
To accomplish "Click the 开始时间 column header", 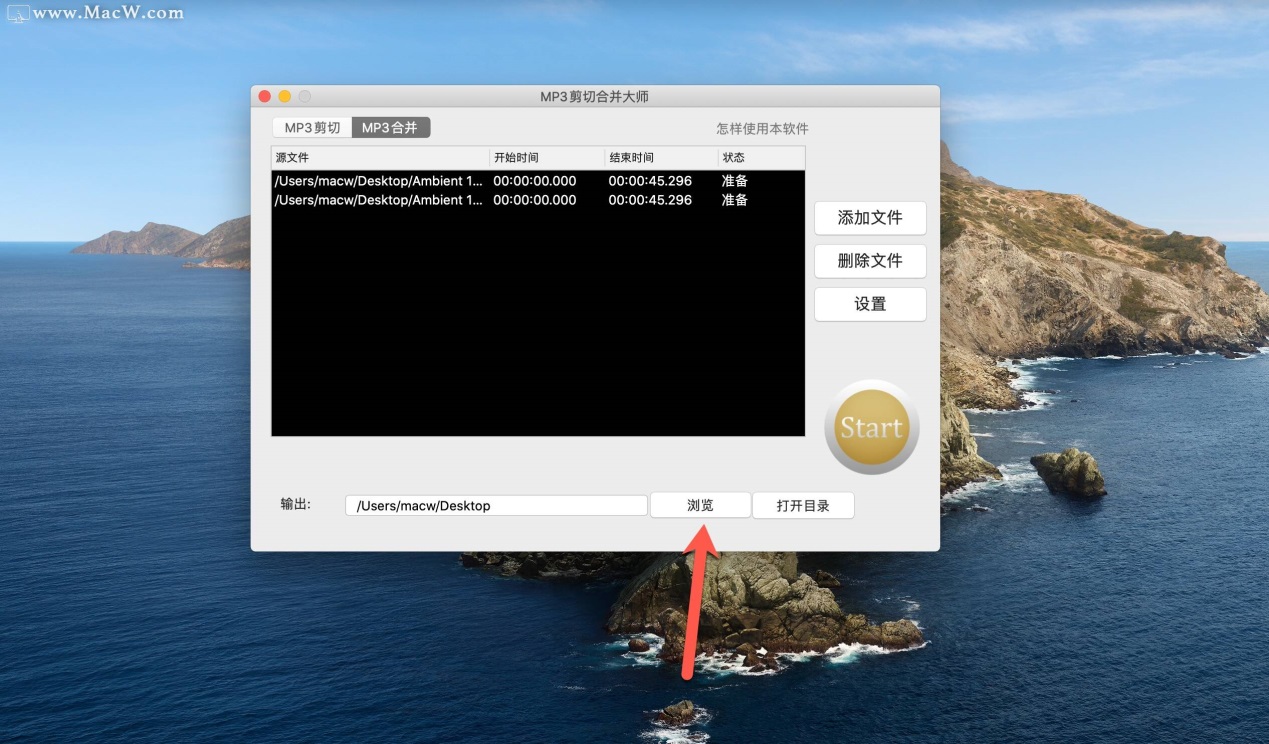I will point(546,158).
